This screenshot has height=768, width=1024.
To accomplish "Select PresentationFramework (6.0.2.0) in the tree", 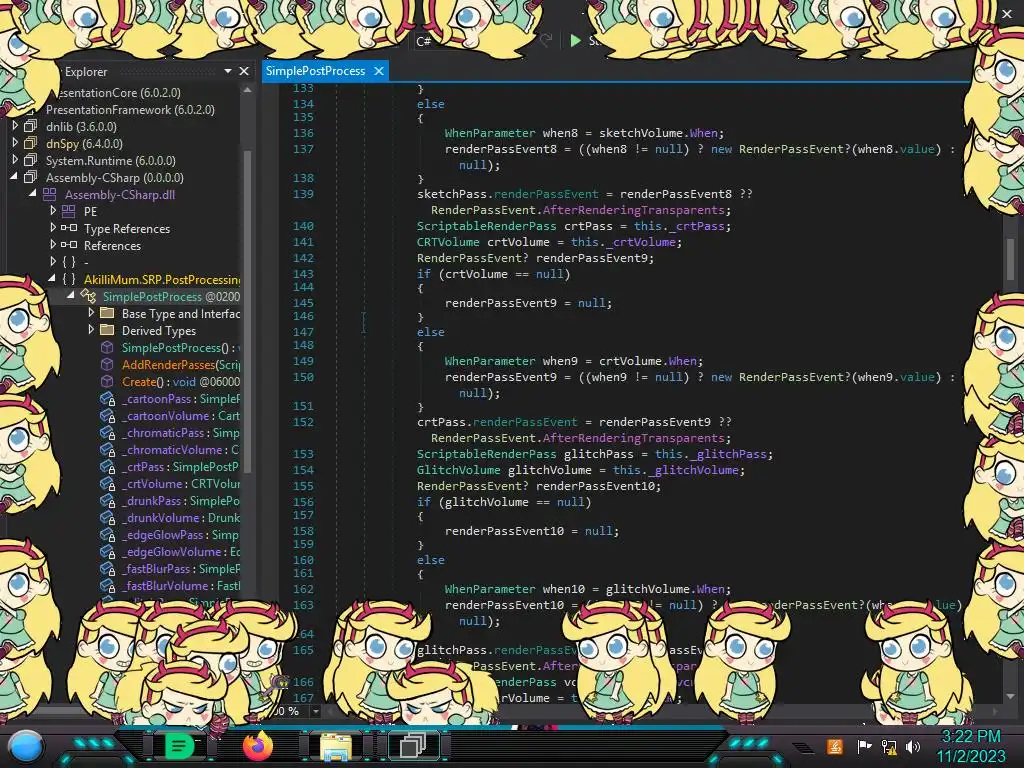I will pyautogui.click(x=130, y=110).
